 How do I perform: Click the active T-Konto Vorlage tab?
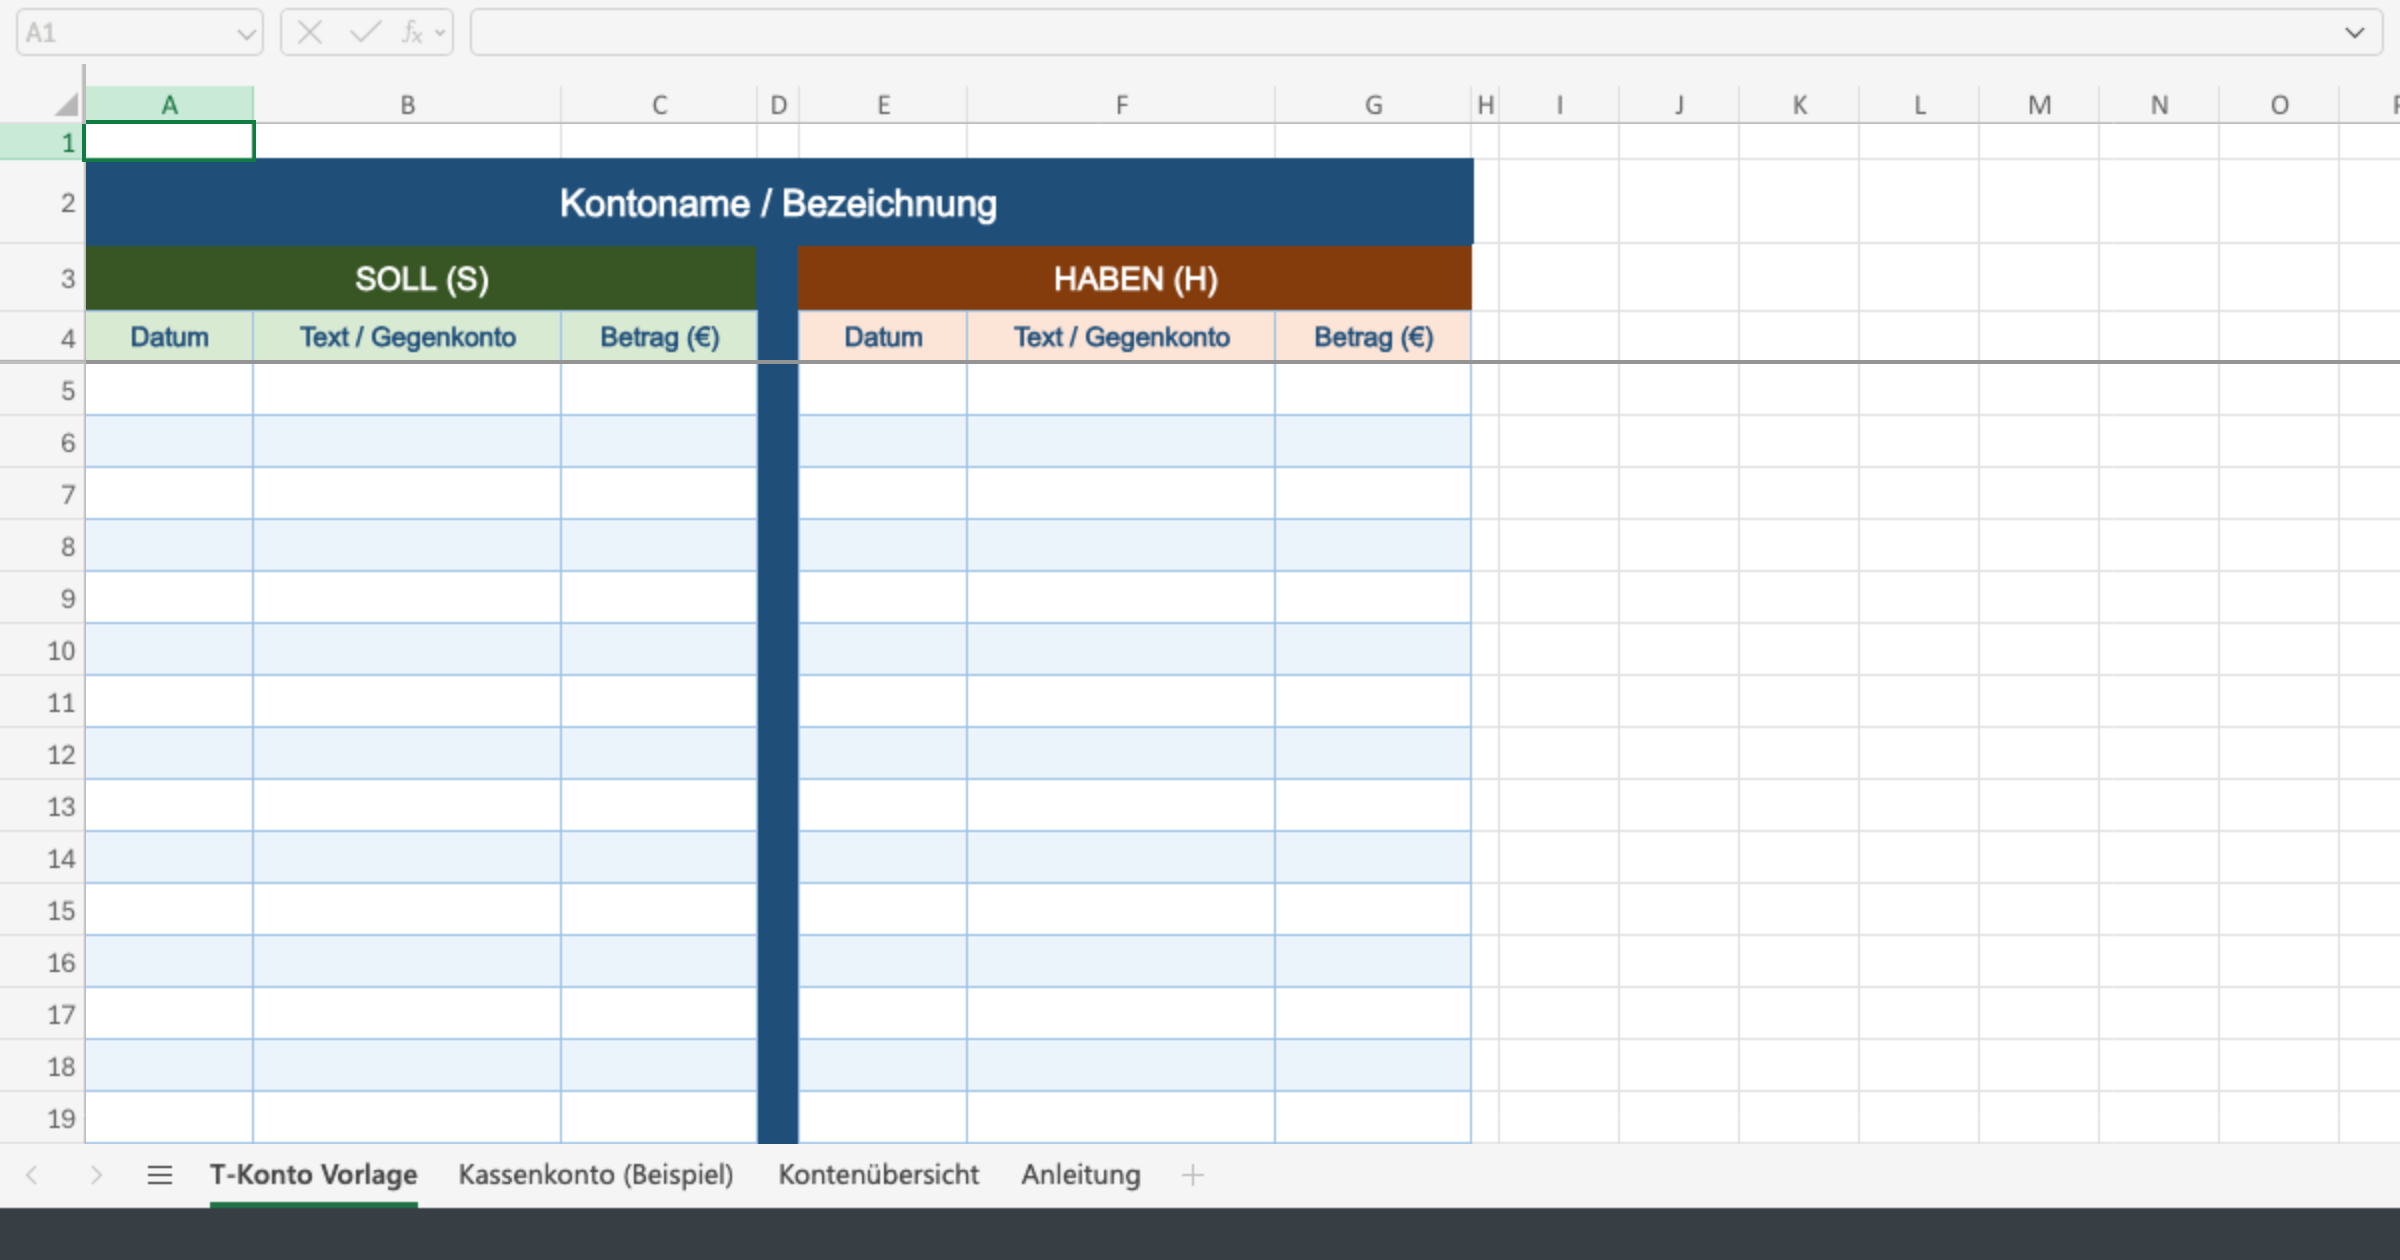coord(313,1175)
